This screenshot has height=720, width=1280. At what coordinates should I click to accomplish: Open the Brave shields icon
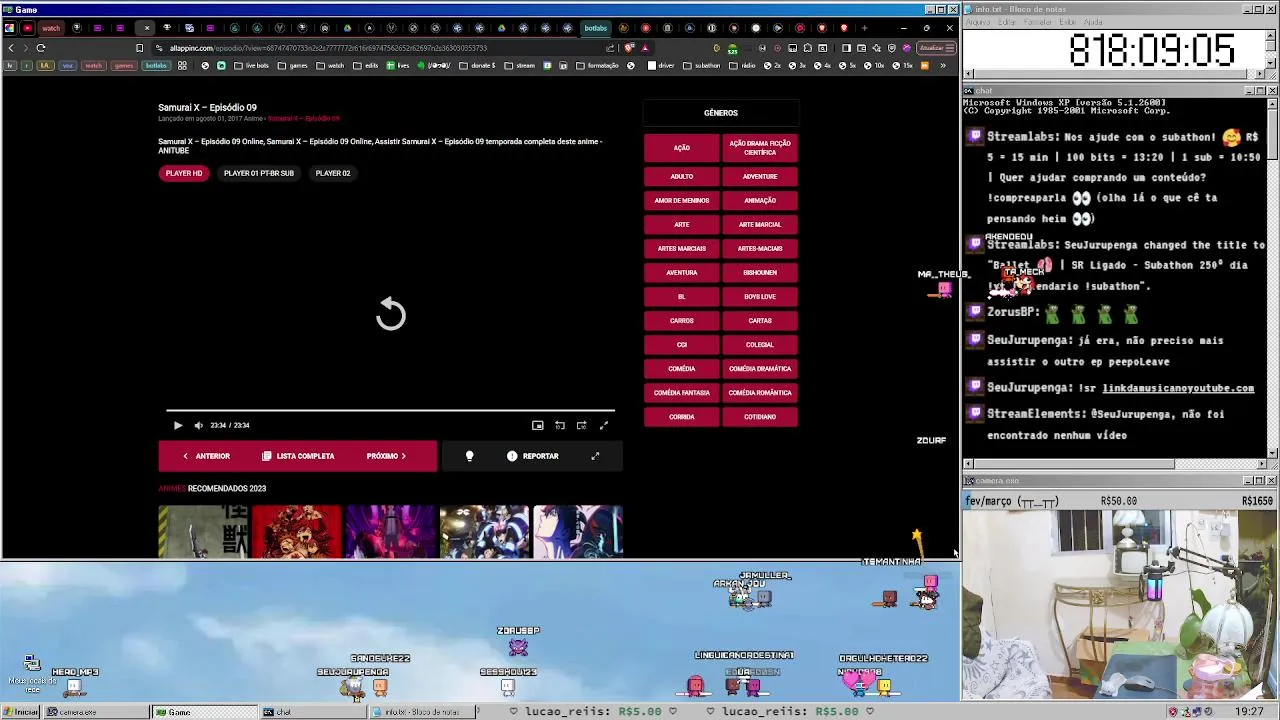coord(629,48)
